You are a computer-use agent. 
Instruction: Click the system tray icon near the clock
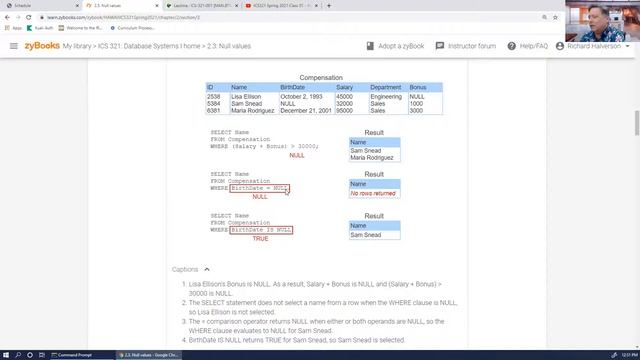click(x=614, y=355)
